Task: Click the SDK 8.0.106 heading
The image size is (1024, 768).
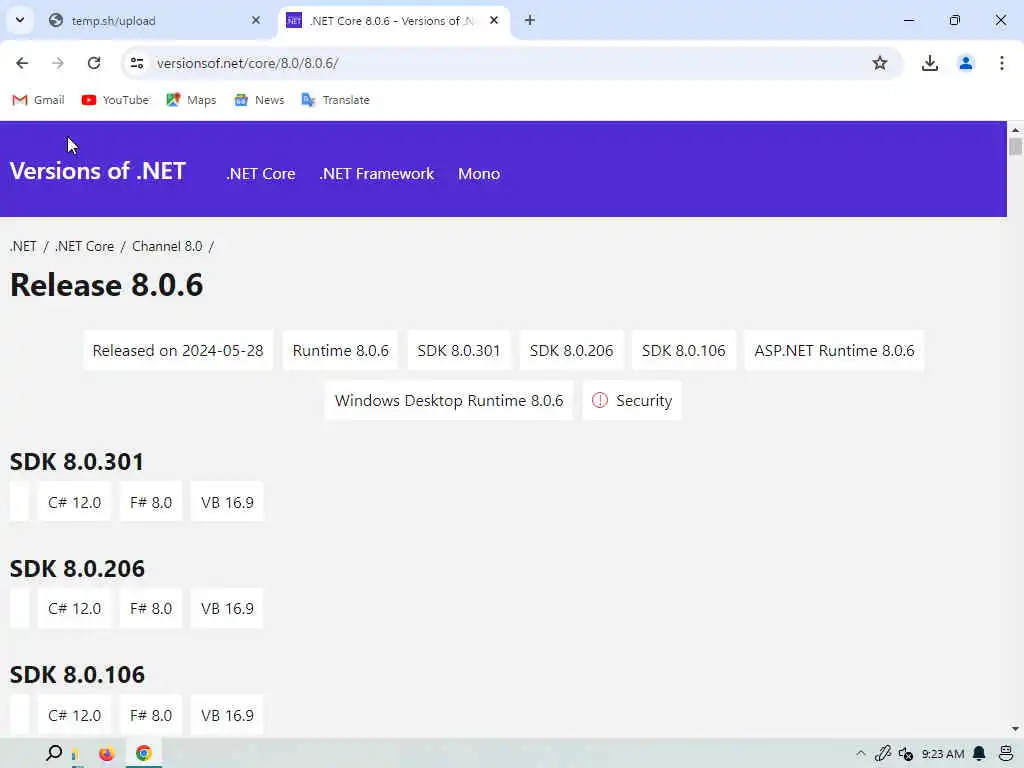Action: click(77, 675)
